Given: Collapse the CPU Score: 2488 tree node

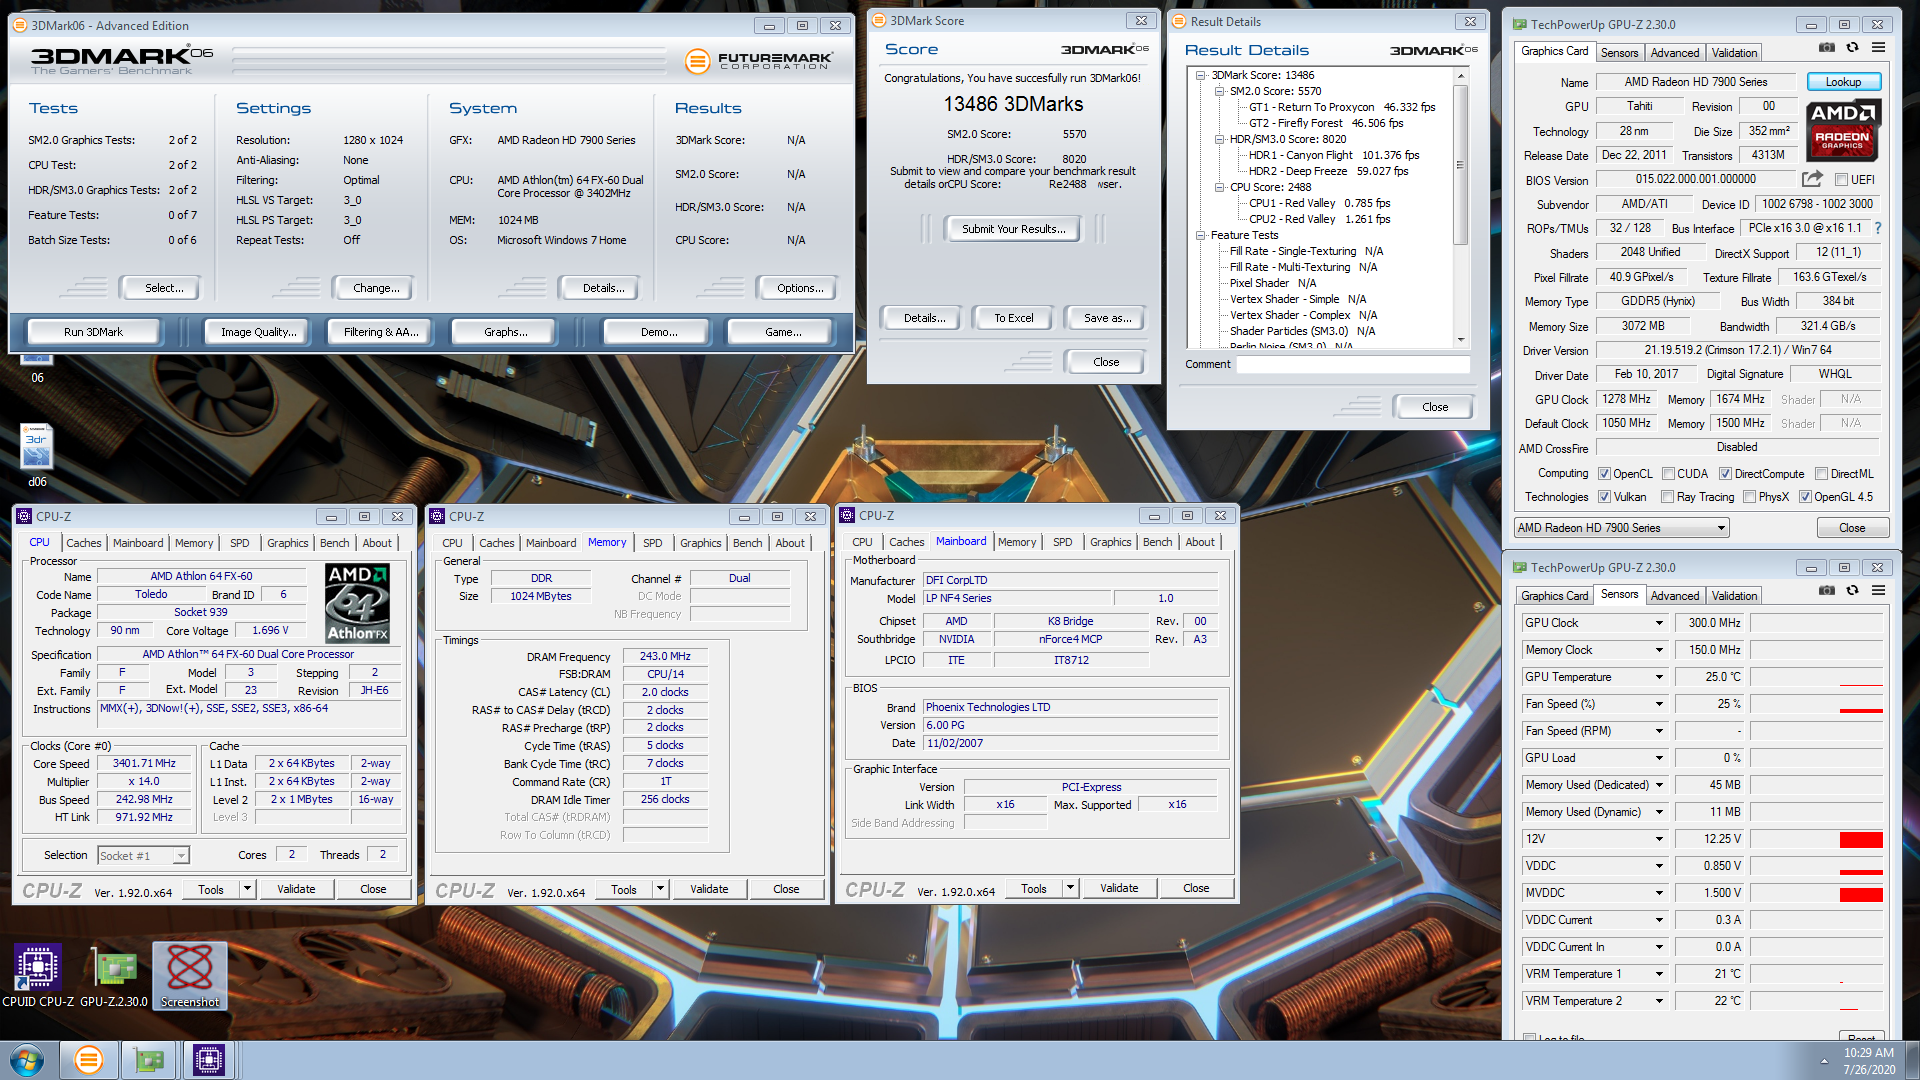Looking at the screenshot, I should (1220, 187).
